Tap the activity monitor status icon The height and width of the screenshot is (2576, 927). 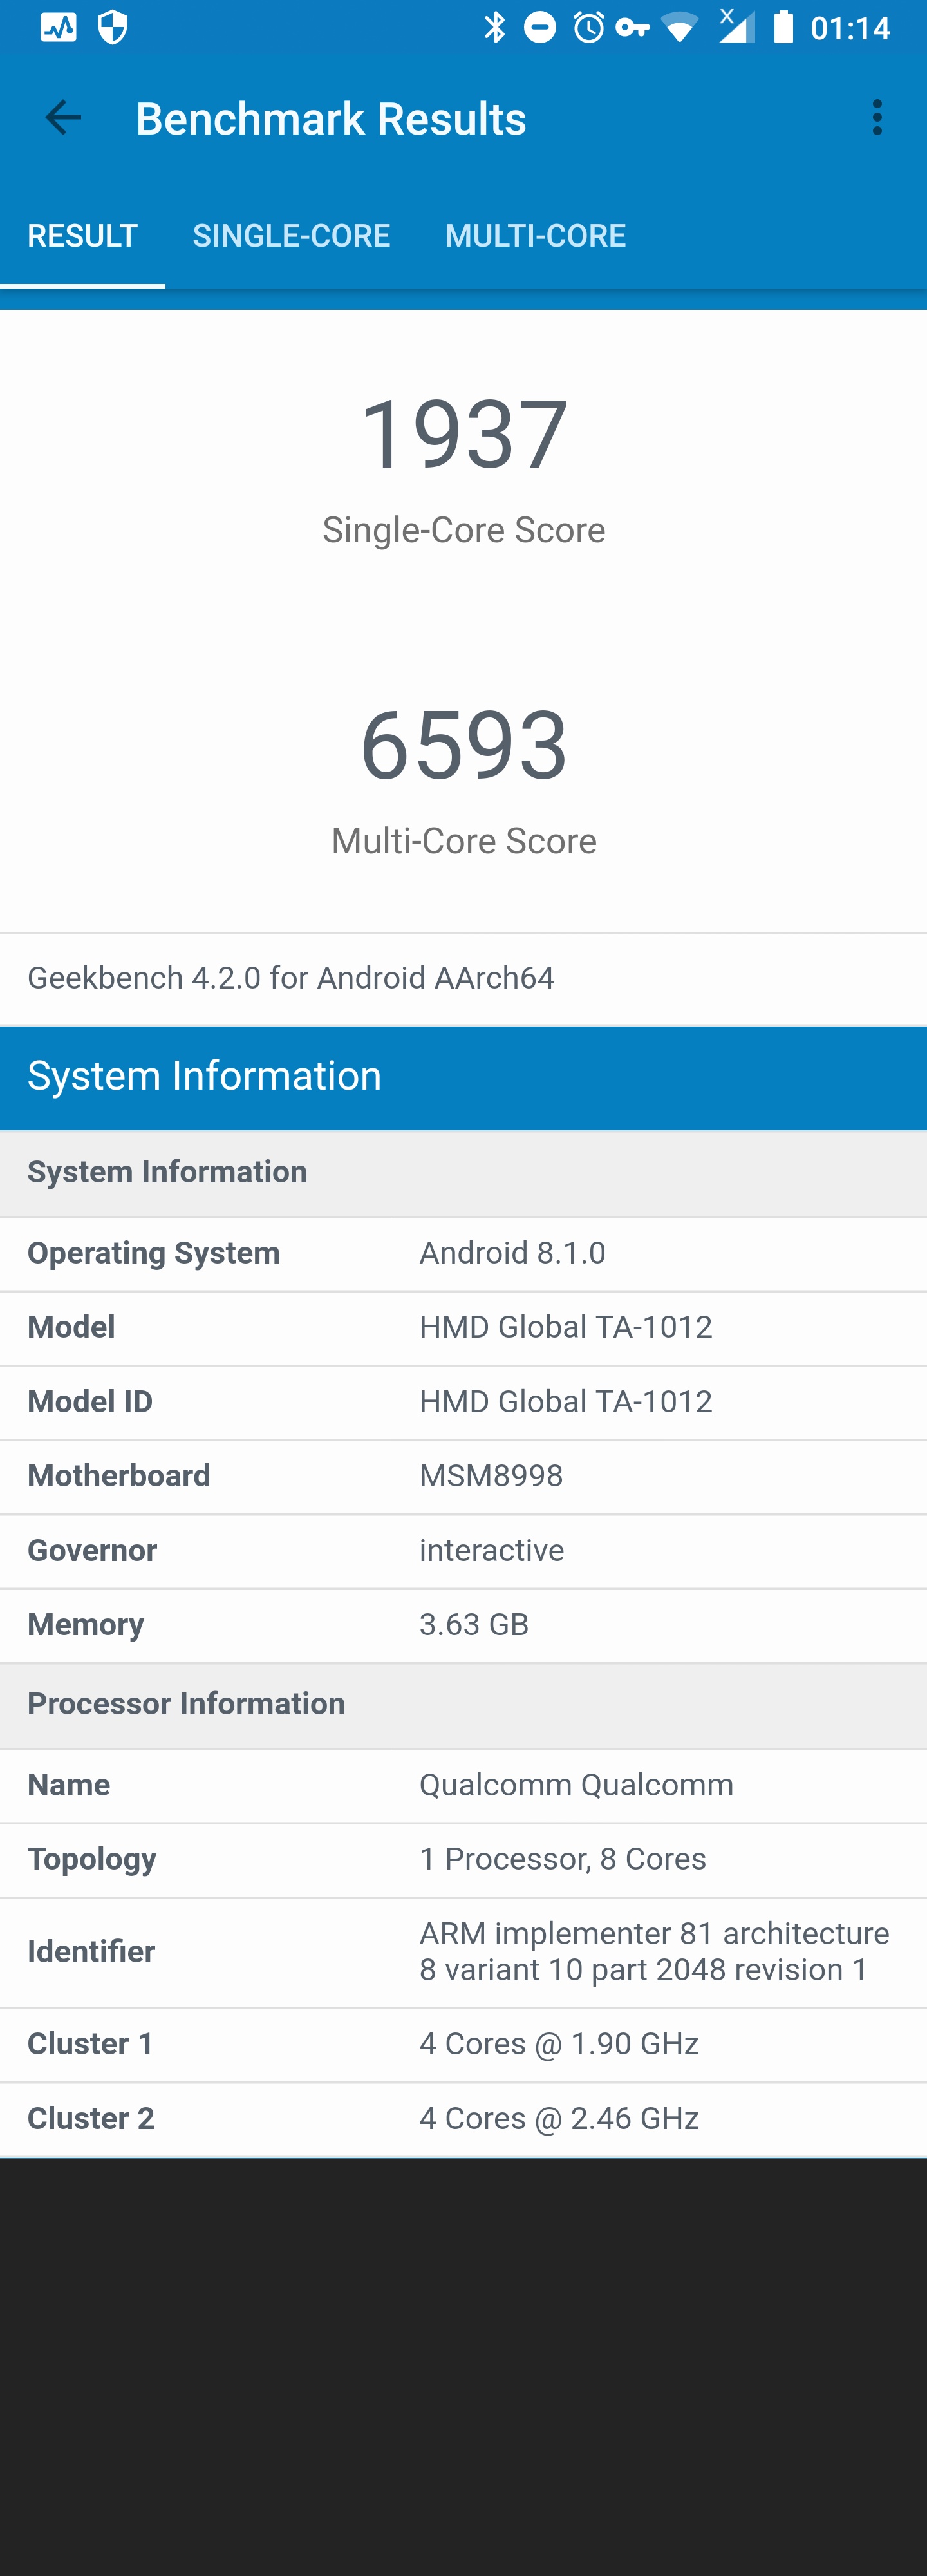(58, 27)
